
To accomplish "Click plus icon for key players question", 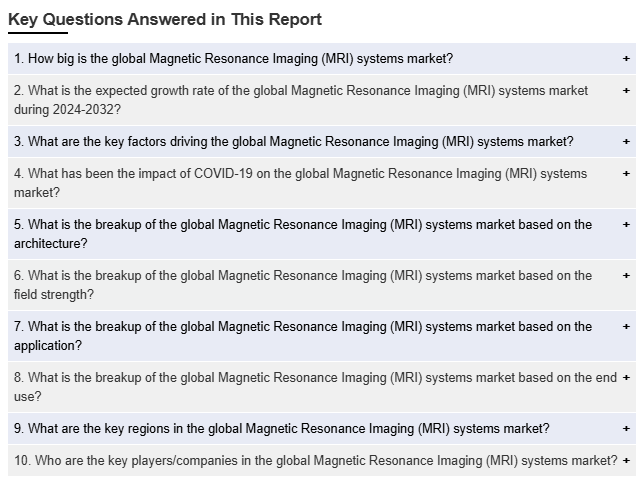I will click(626, 461).
